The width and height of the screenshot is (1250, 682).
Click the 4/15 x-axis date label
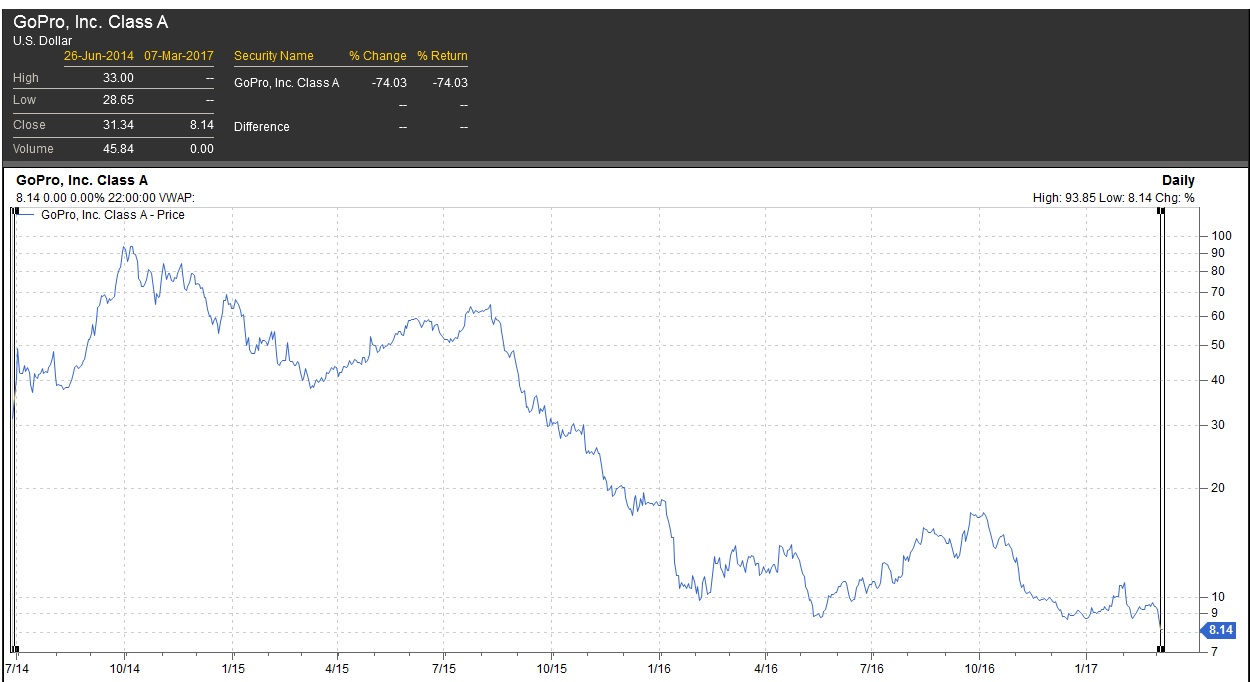pos(337,667)
